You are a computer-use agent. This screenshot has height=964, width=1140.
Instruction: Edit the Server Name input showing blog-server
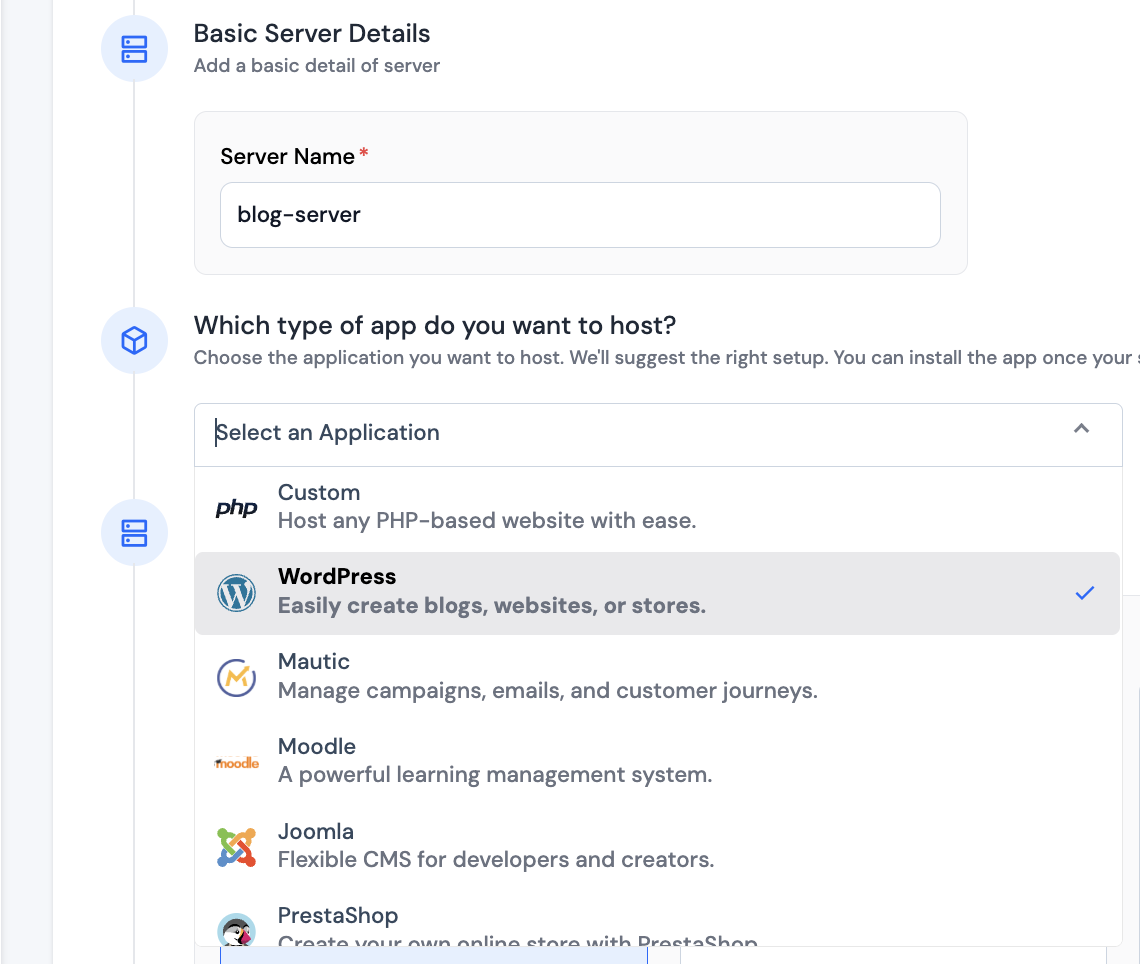[580, 214]
